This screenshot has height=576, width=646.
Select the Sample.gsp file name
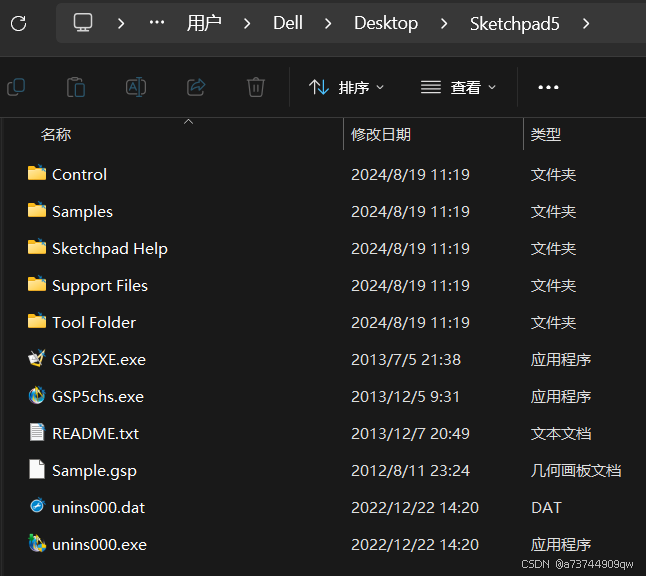click(x=94, y=471)
